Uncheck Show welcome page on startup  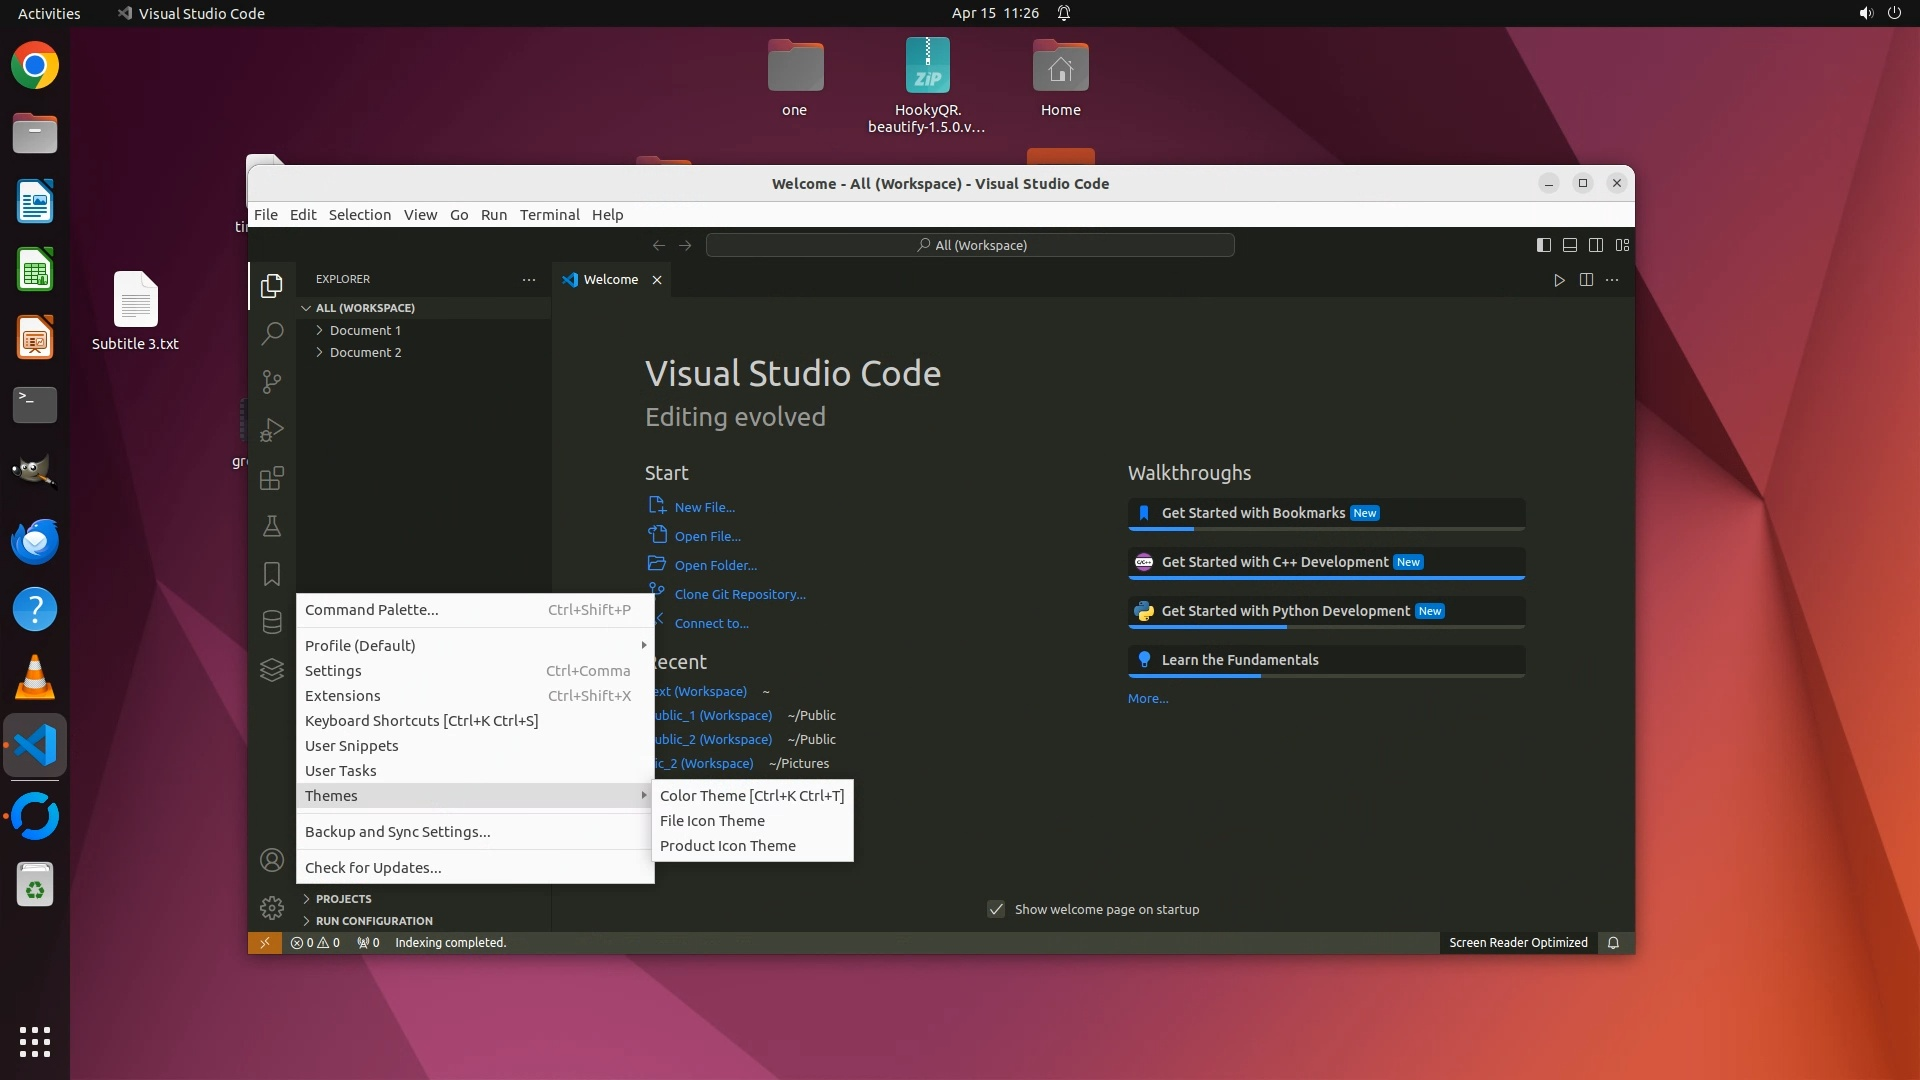point(996,909)
